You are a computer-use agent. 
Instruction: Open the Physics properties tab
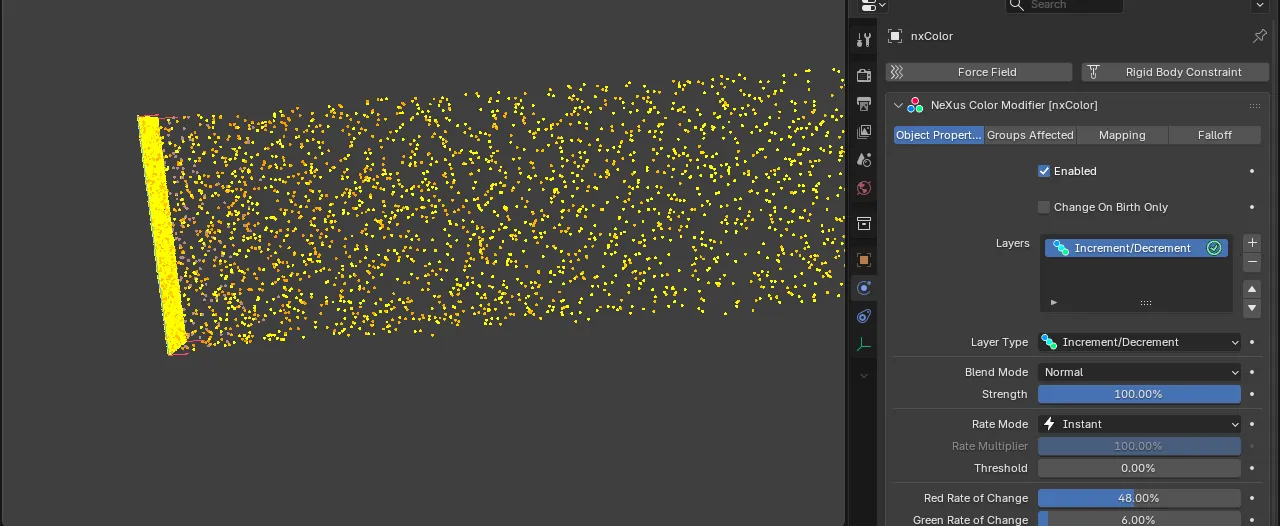(864, 288)
